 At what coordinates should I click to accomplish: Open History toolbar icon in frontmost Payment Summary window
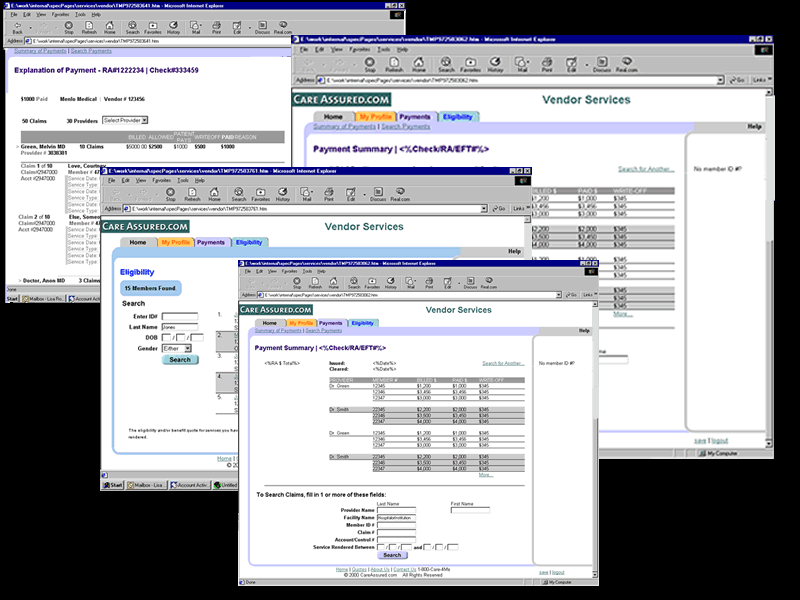[x=391, y=283]
